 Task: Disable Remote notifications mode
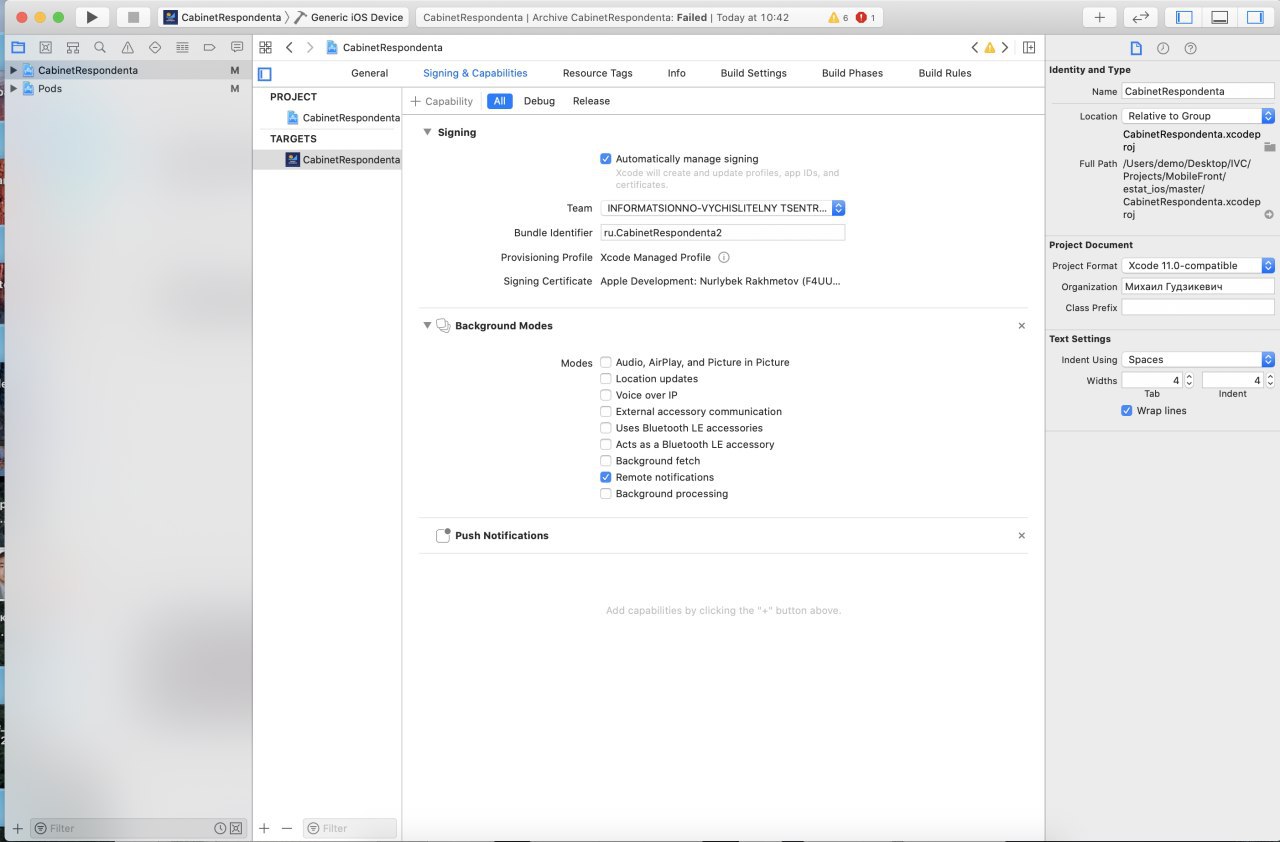coord(605,477)
